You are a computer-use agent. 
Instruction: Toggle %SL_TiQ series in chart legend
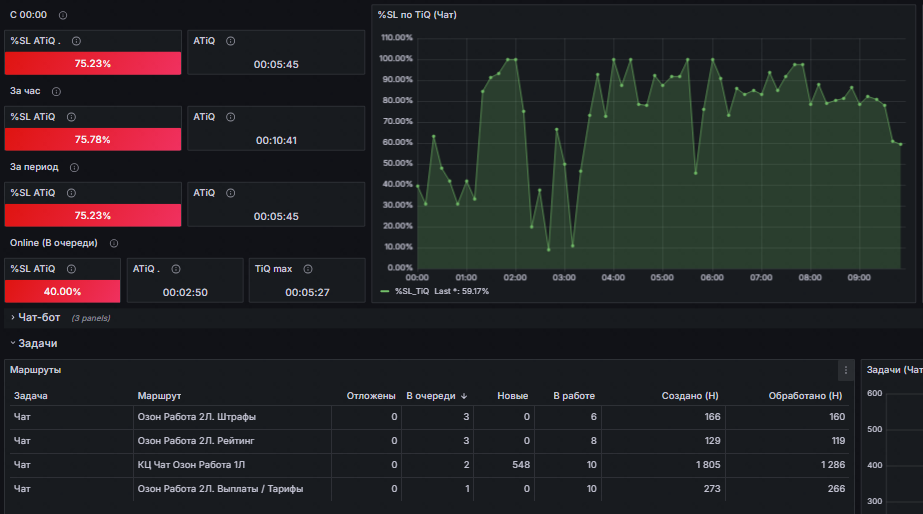click(x=412, y=291)
